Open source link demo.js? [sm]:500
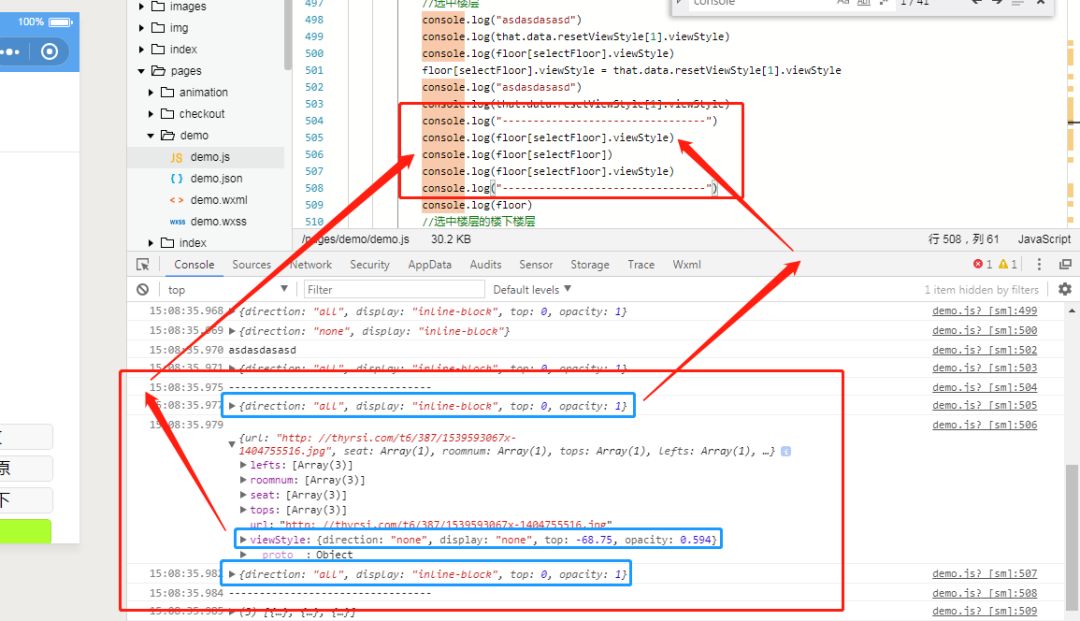 pyautogui.click(x=984, y=330)
